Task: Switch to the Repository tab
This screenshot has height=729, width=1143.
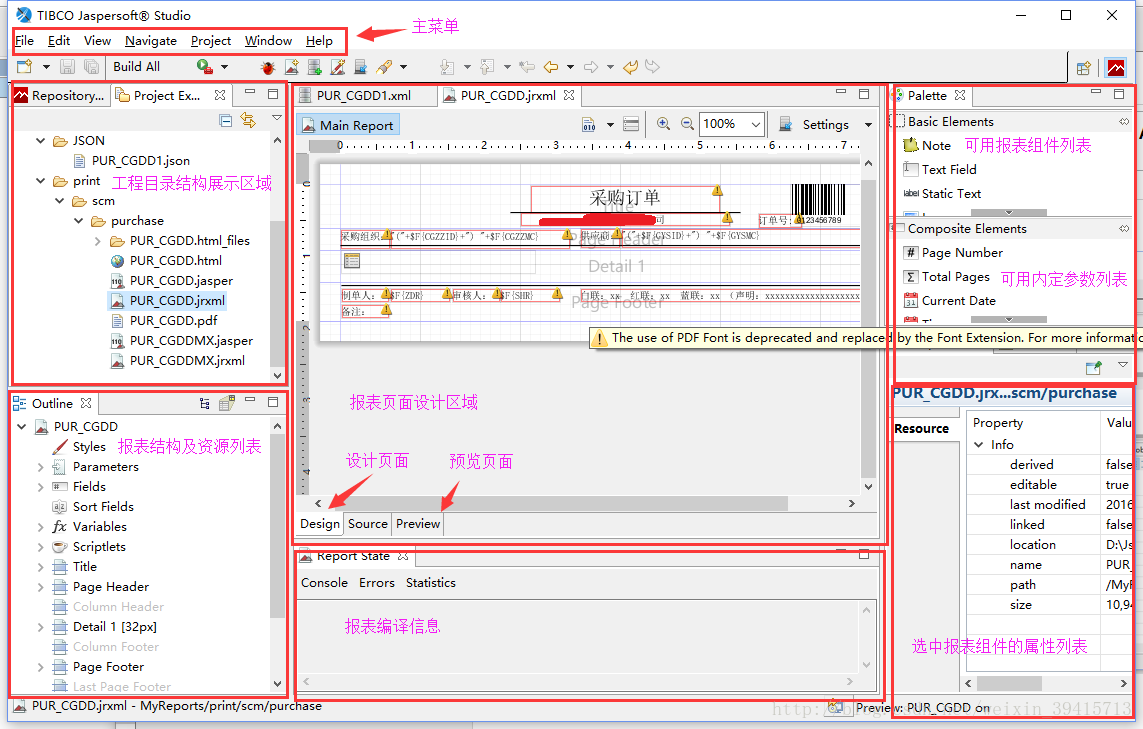Action: point(60,95)
